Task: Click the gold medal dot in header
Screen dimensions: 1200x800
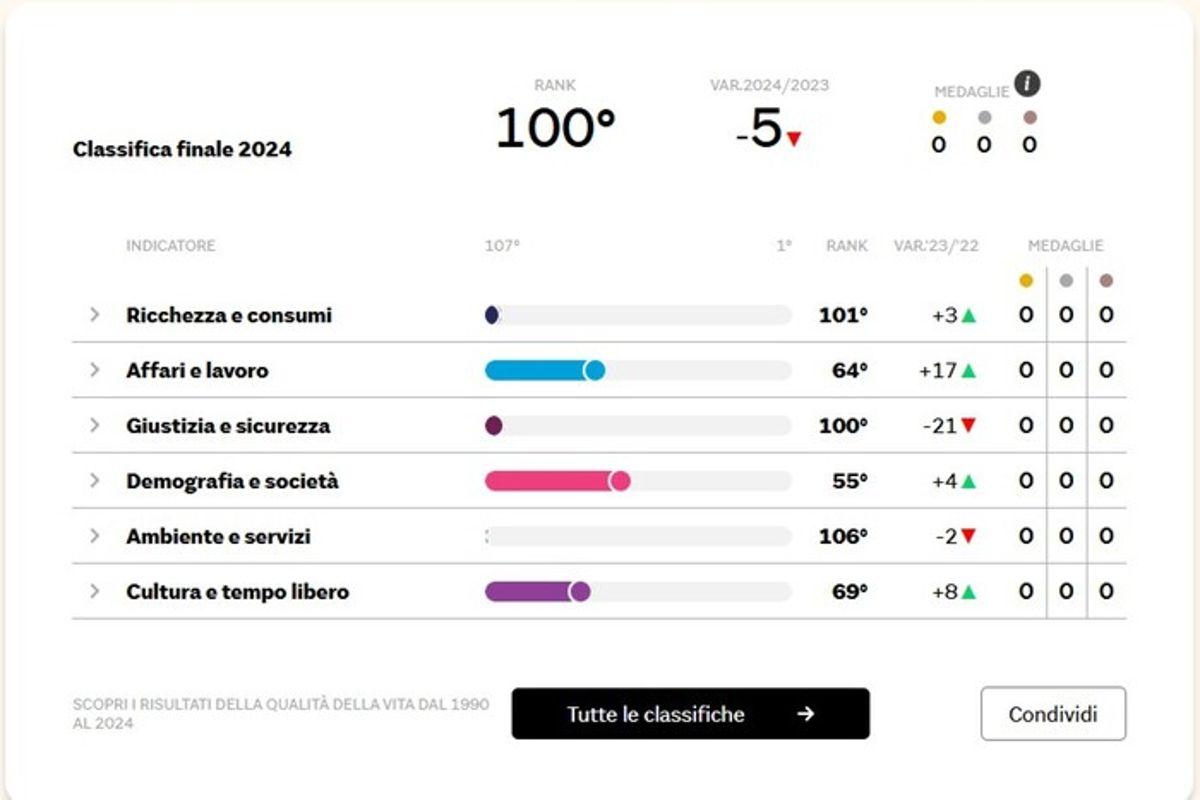Action: (938, 117)
